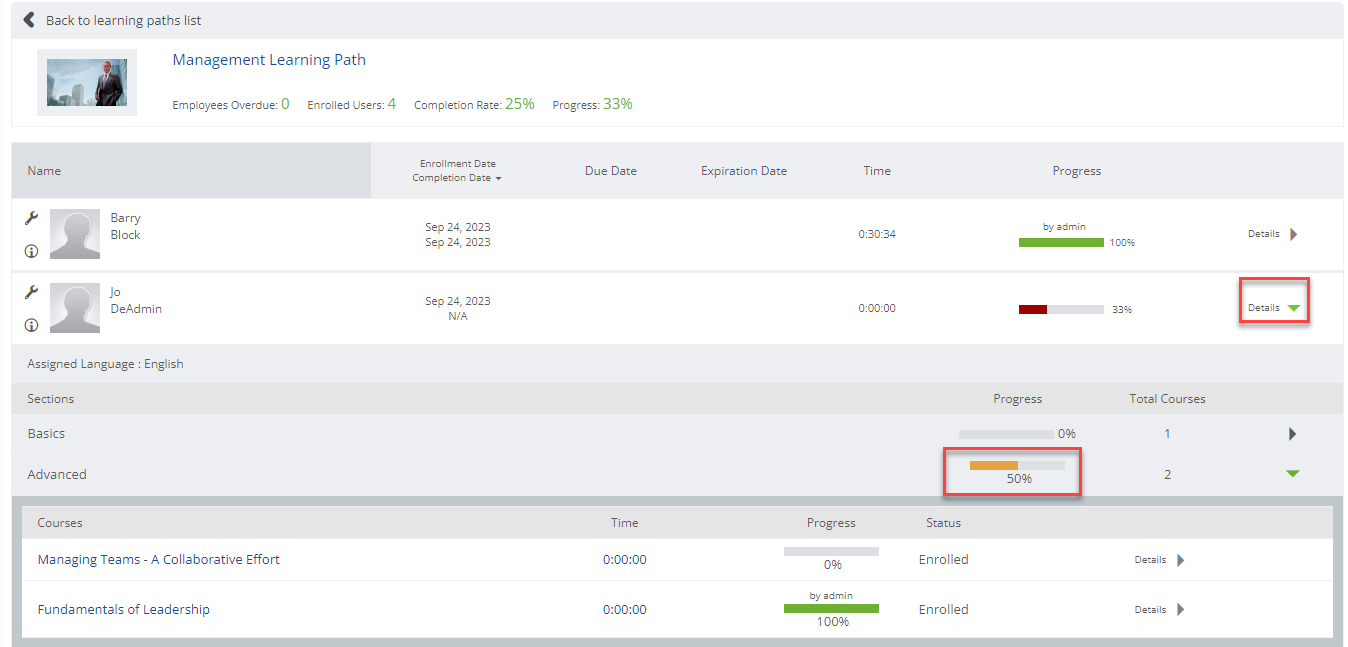Click the wrench icon beside Jo DeAdmin

[x=30, y=290]
